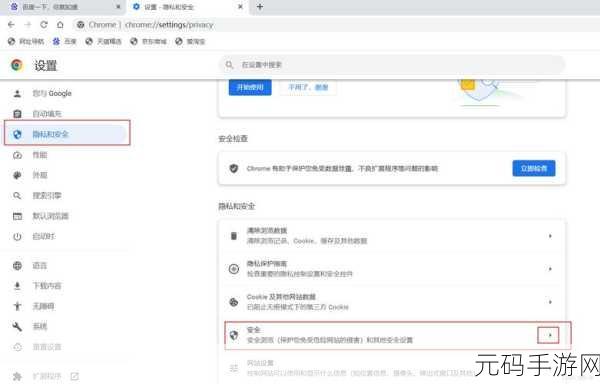
Task: Open 重置设置 restore icon in sidebar
Action: click(x=17, y=347)
